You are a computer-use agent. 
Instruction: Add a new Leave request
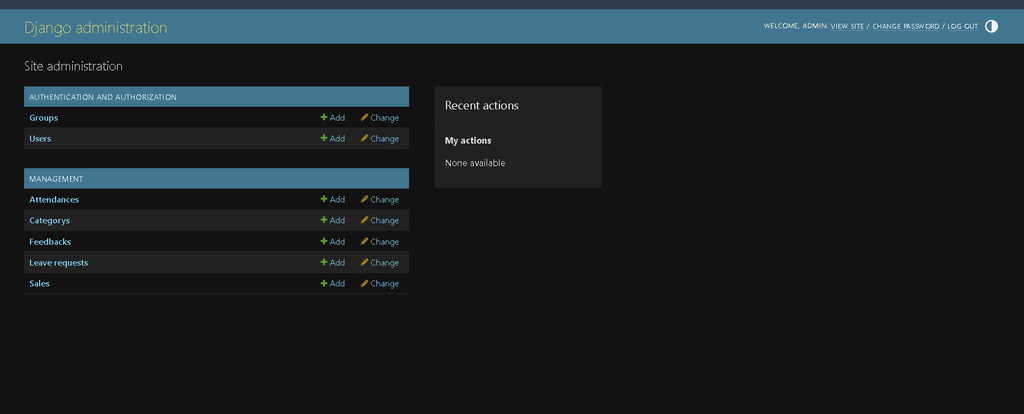[x=332, y=263]
